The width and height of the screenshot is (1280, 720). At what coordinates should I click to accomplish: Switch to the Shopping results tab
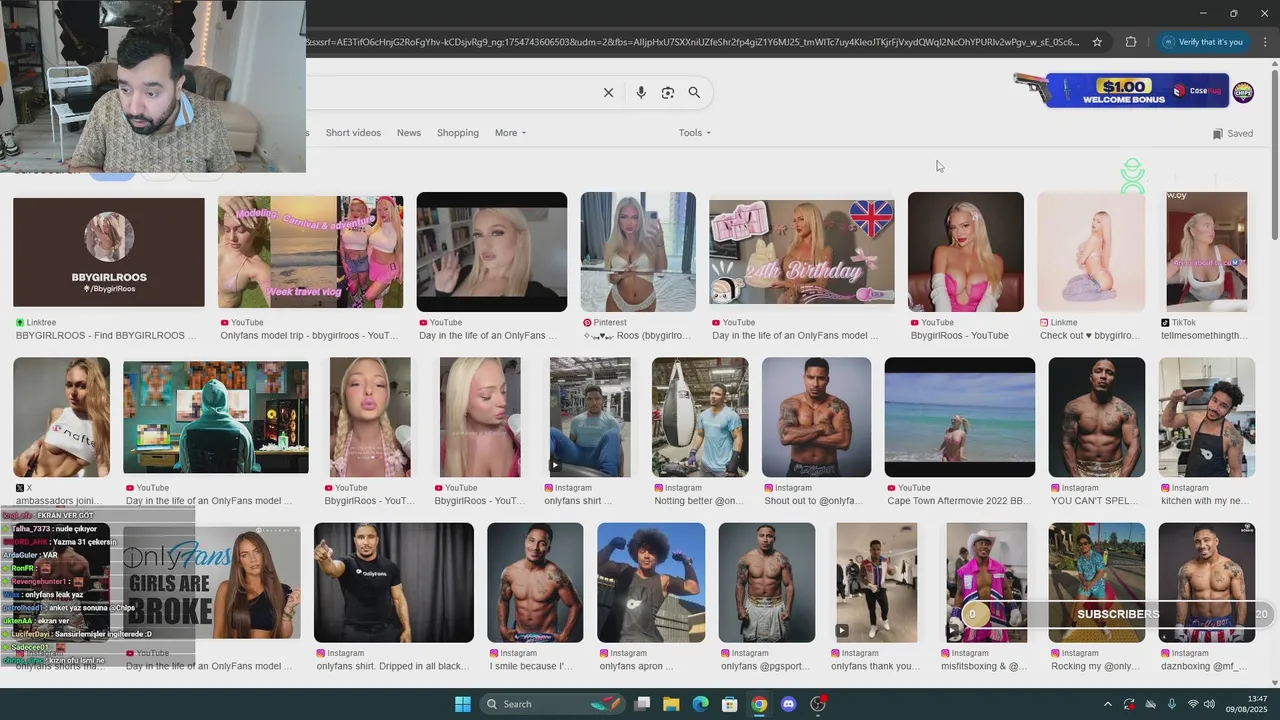[x=458, y=133]
